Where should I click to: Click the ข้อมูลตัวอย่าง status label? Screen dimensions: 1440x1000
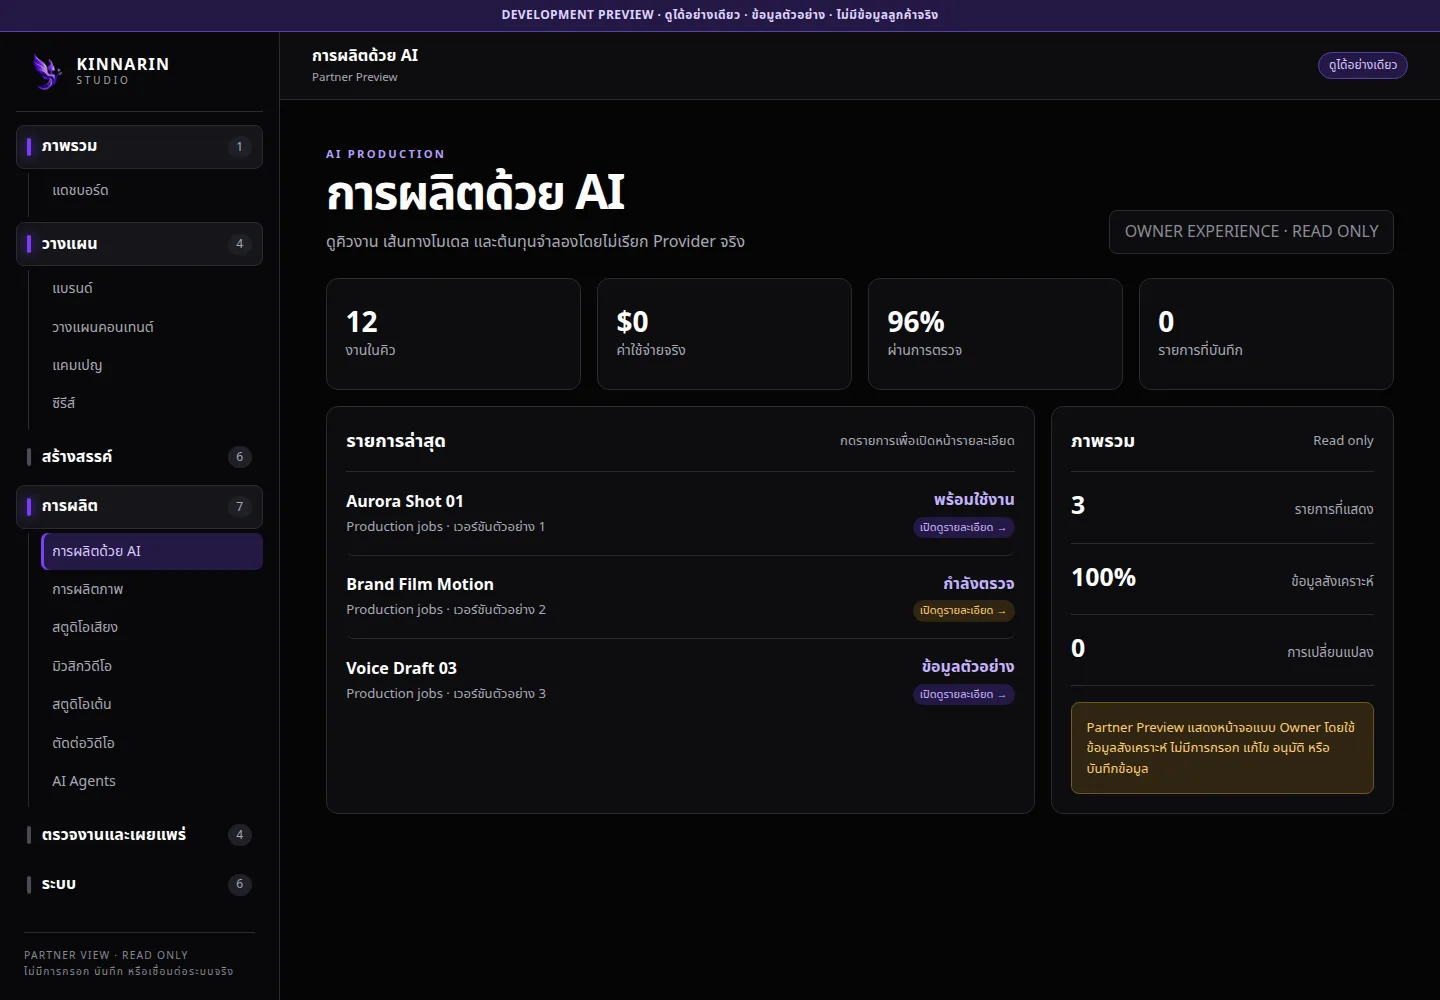tap(968, 666)
